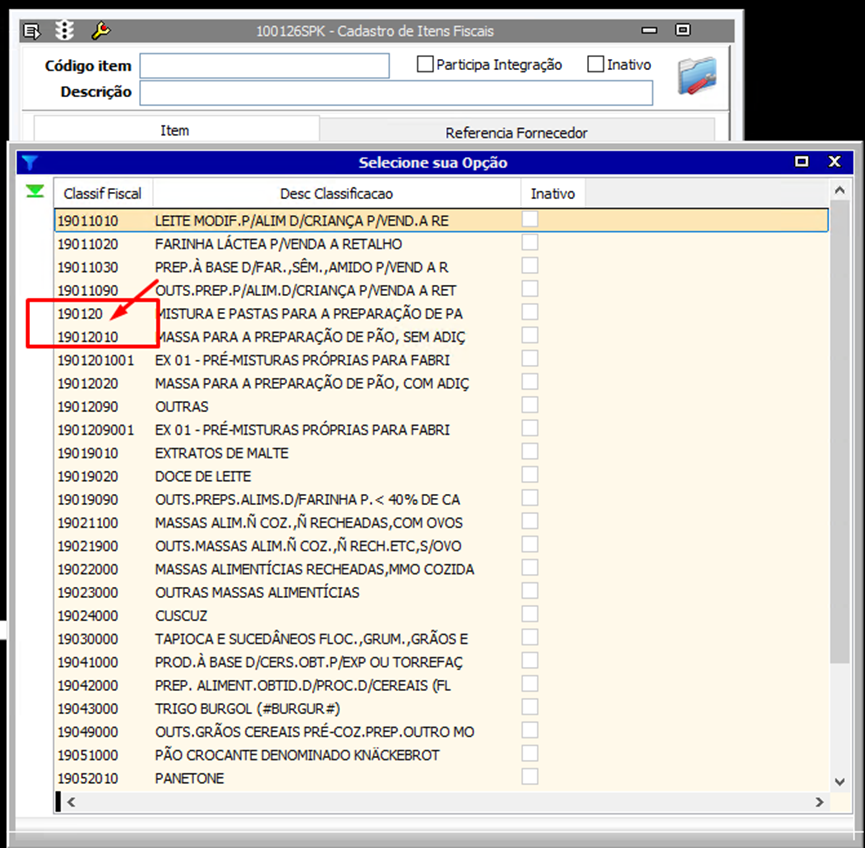Click the green download arrow icon

(x=35, y=191)
